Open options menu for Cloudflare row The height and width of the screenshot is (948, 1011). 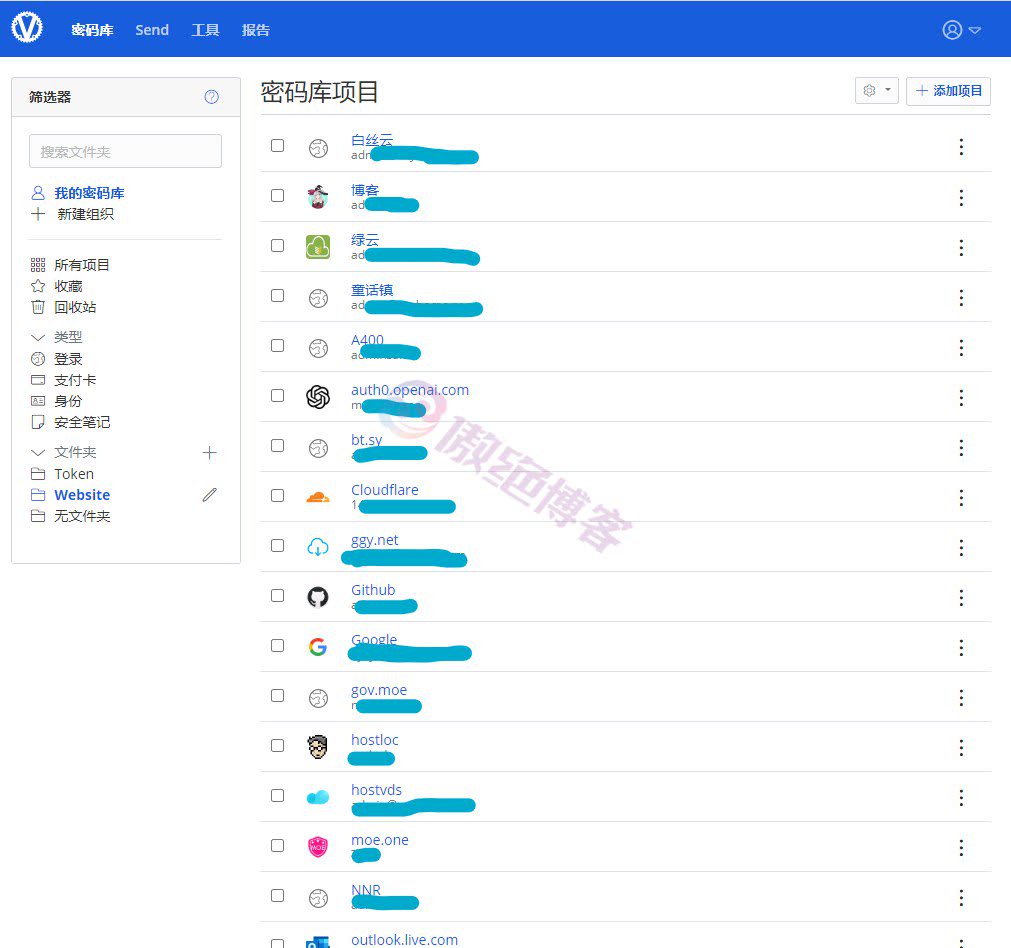961,497
